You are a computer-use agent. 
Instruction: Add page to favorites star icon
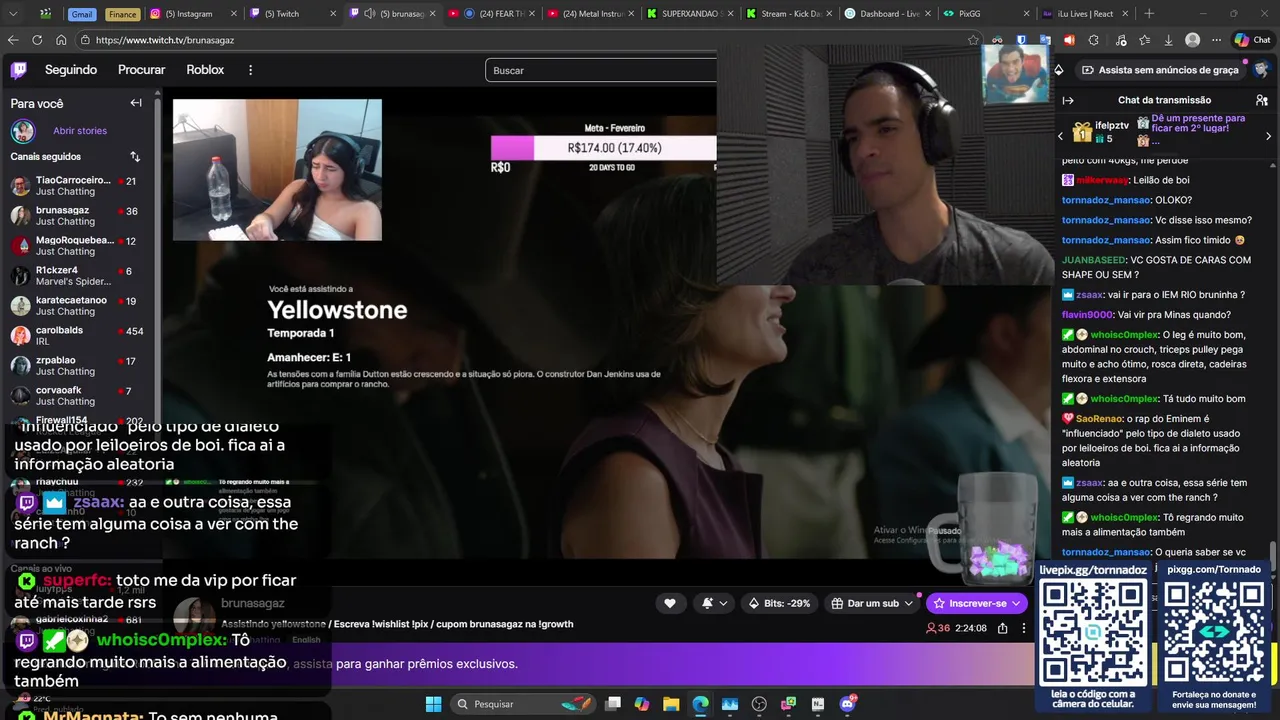[x=973, y=40]
